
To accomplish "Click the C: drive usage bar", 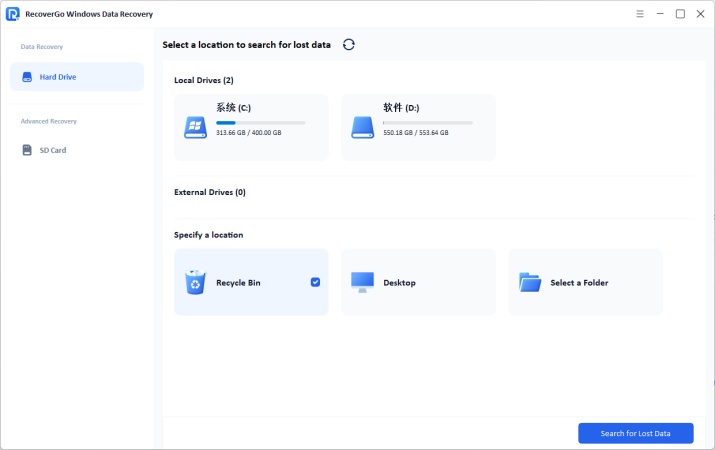I will click(261, 123).
